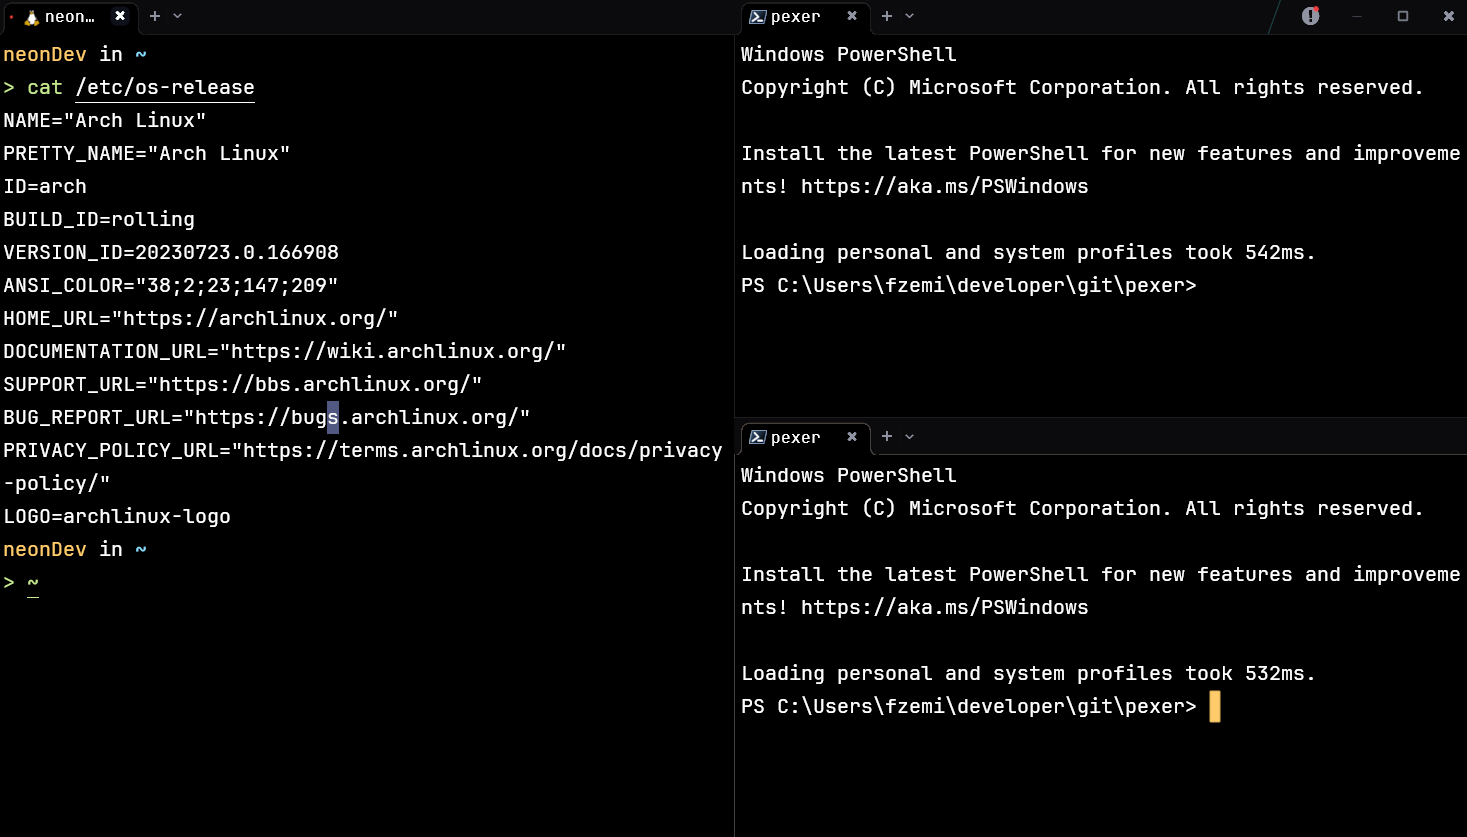This screenshot has height=837, width=1467.
Task: Add new tab in lower right pane
Action: 887,437
